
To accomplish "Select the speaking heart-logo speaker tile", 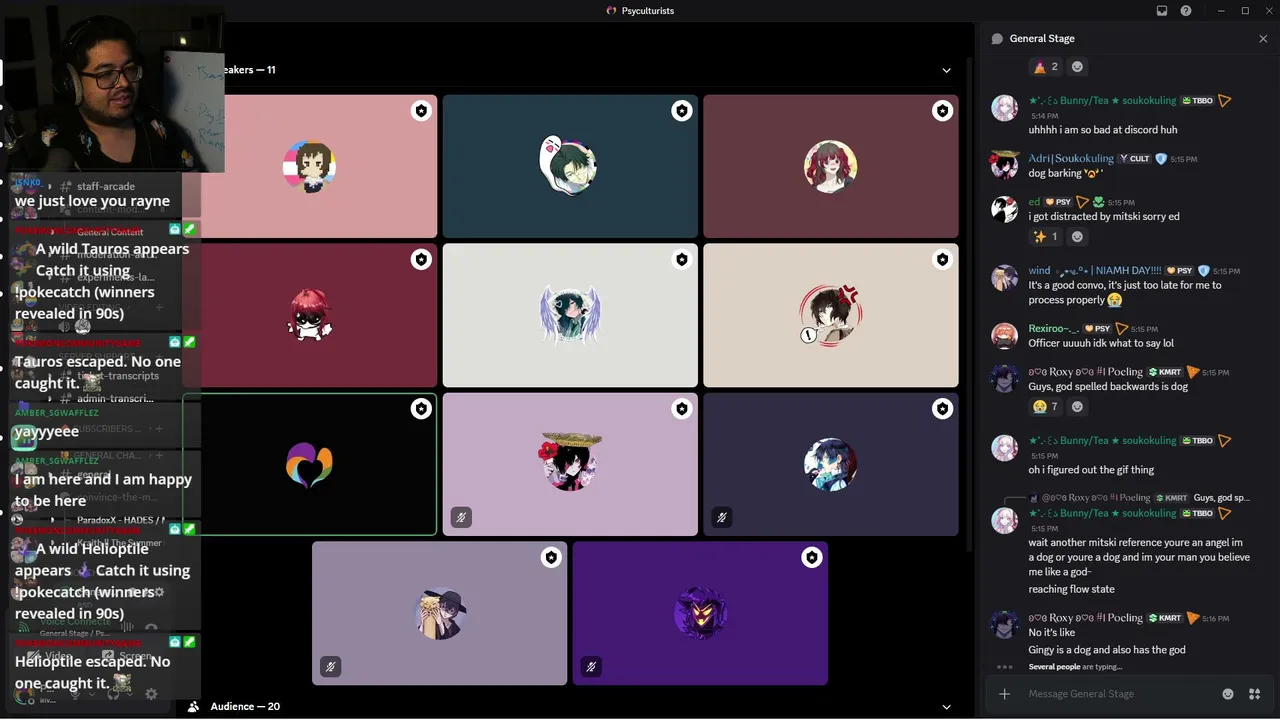I will (309, 464).
